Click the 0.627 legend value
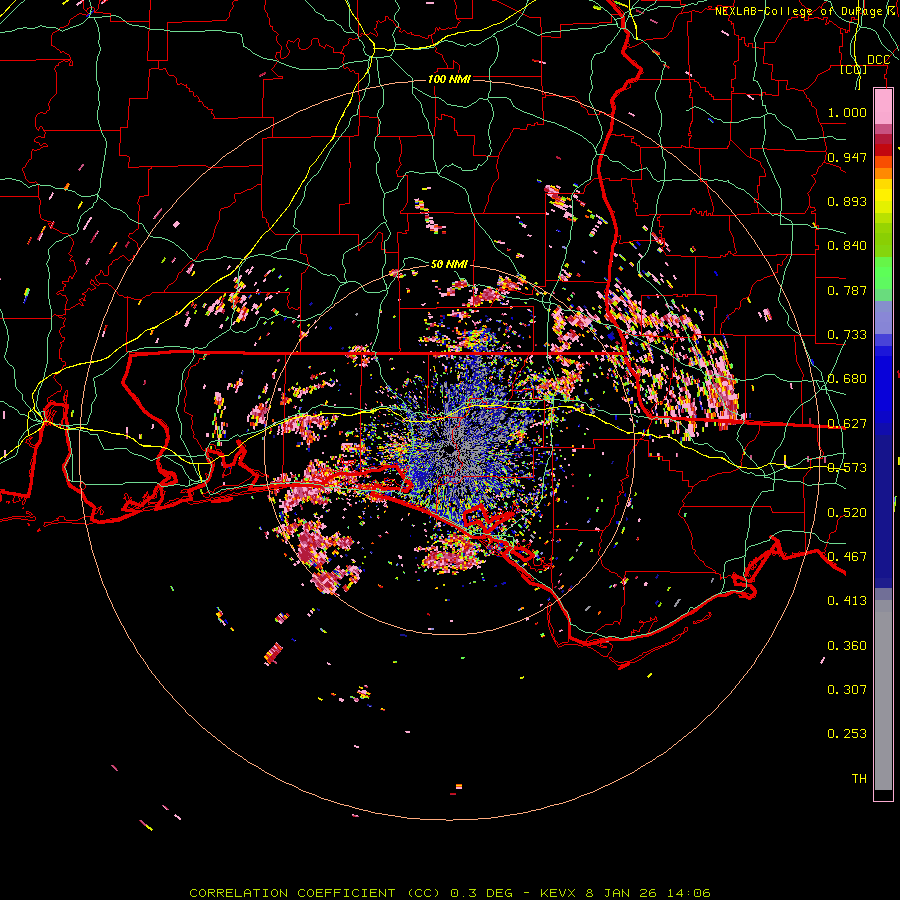The height and width of the screenshot is (900, 900). [847, 424]
